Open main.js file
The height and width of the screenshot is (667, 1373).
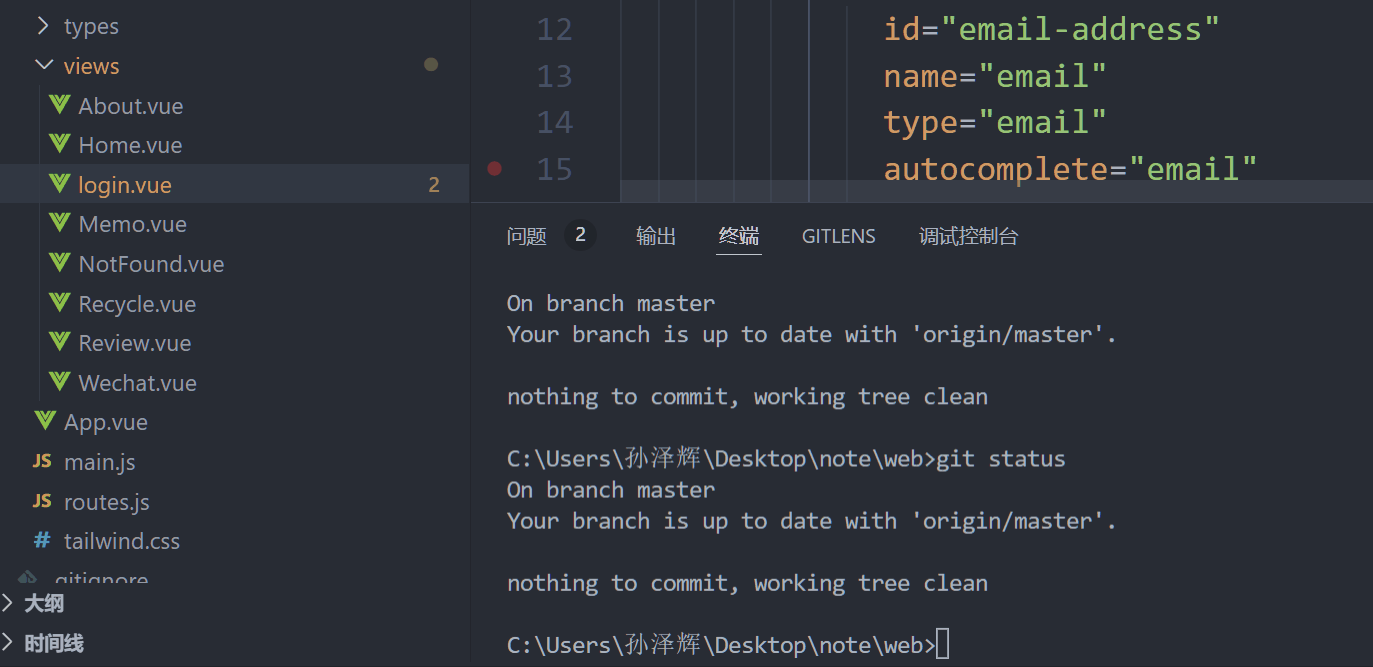click(x=100, y=462)
